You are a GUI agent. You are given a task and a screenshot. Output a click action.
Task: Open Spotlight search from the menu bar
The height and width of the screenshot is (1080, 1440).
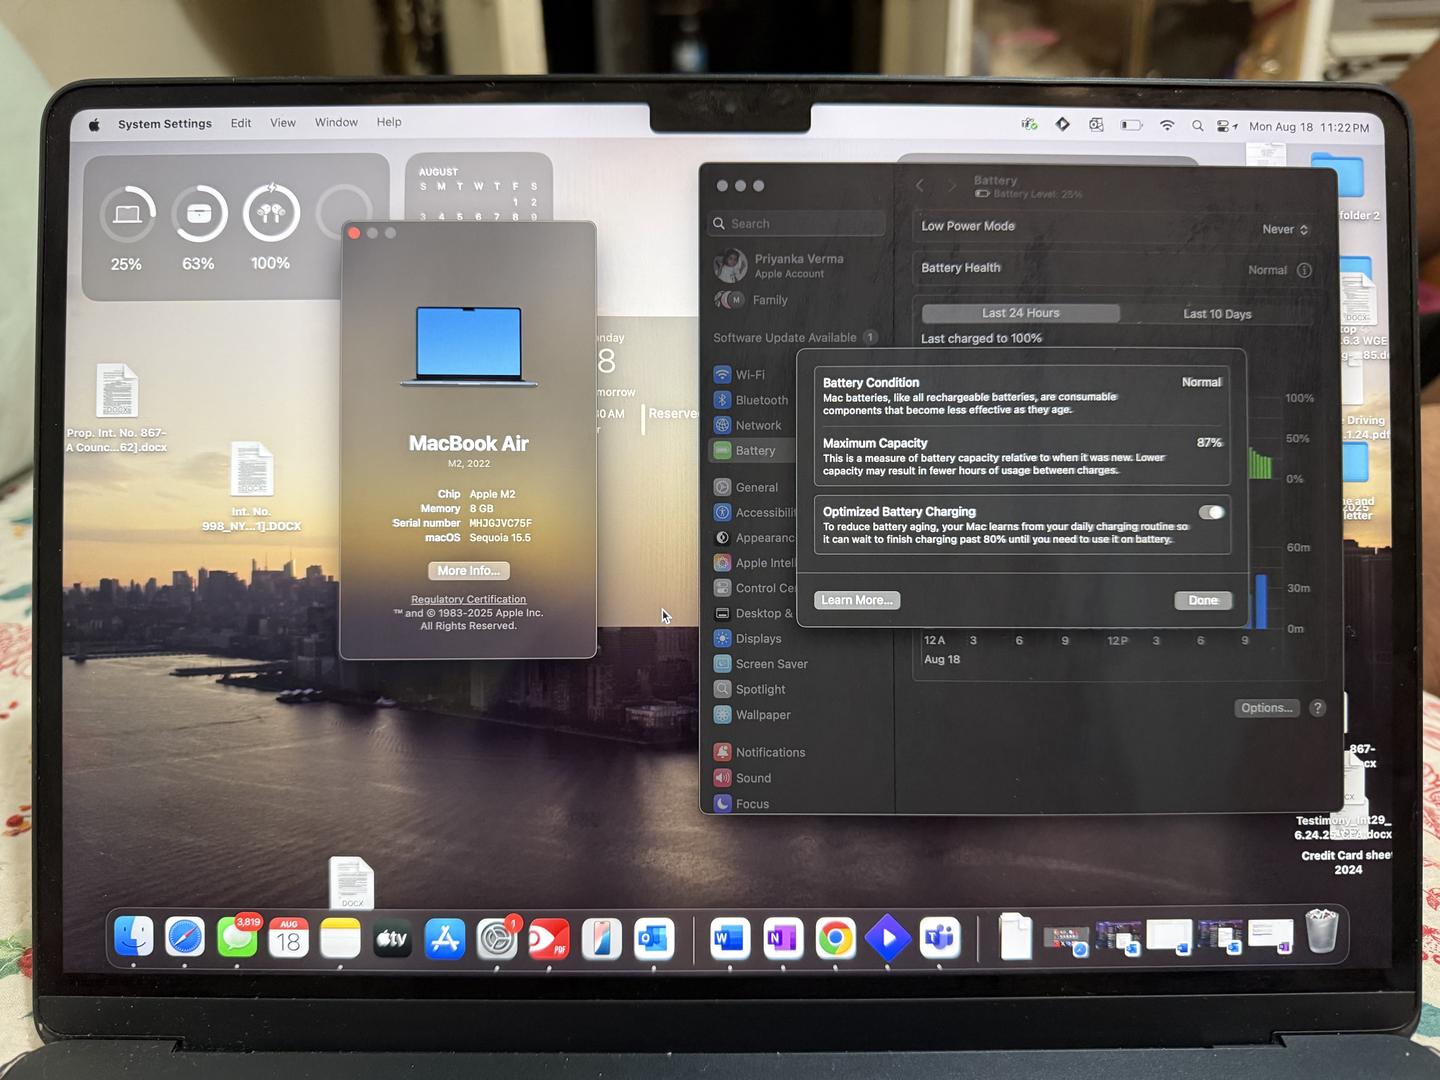click(x=1197, y=126)
